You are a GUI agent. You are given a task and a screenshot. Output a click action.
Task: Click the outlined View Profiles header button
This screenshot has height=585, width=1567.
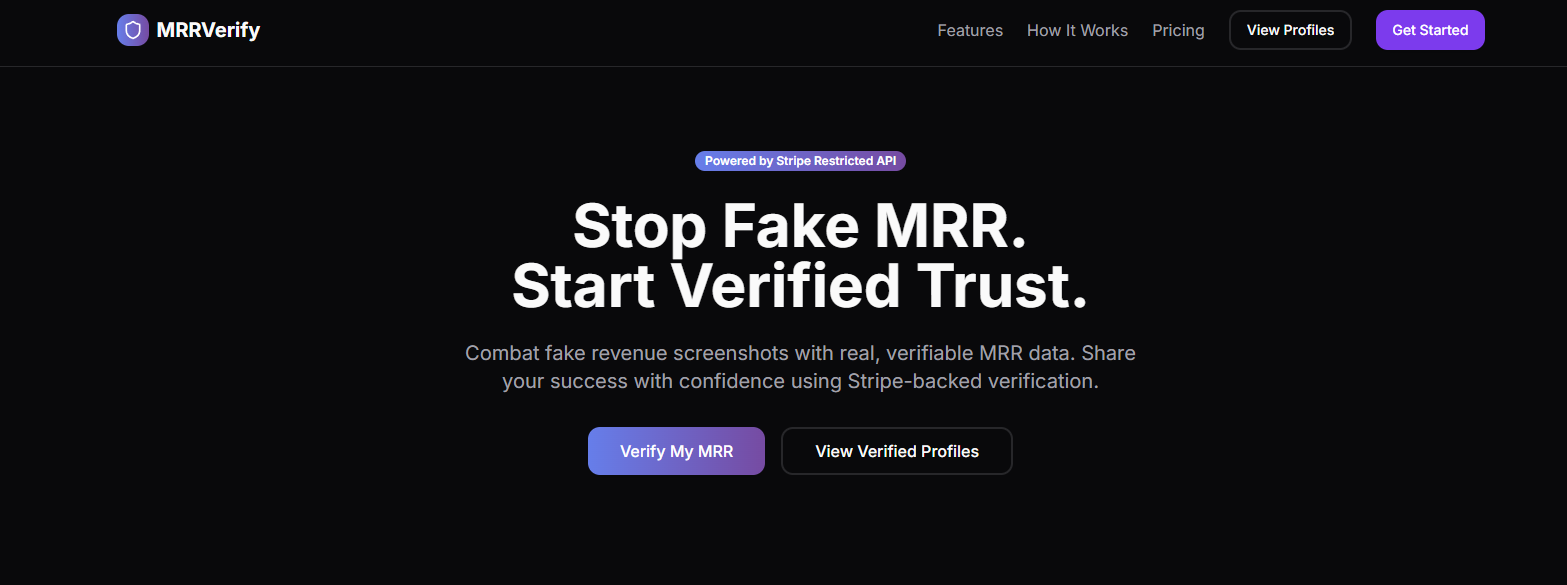click(x=1289, y=30)
